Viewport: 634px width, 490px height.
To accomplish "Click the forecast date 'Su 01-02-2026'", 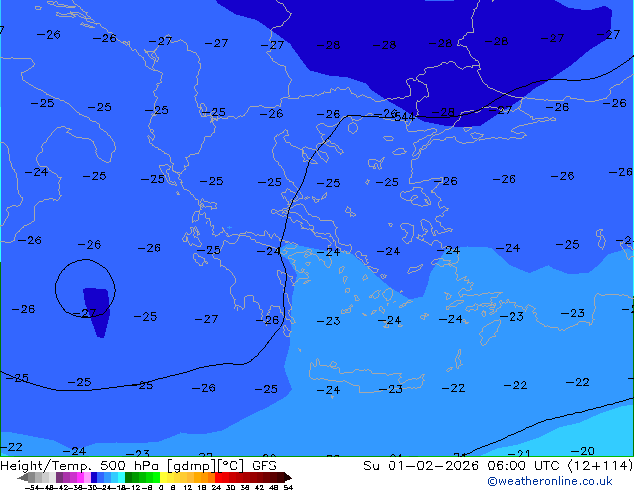I will (421, 466).
